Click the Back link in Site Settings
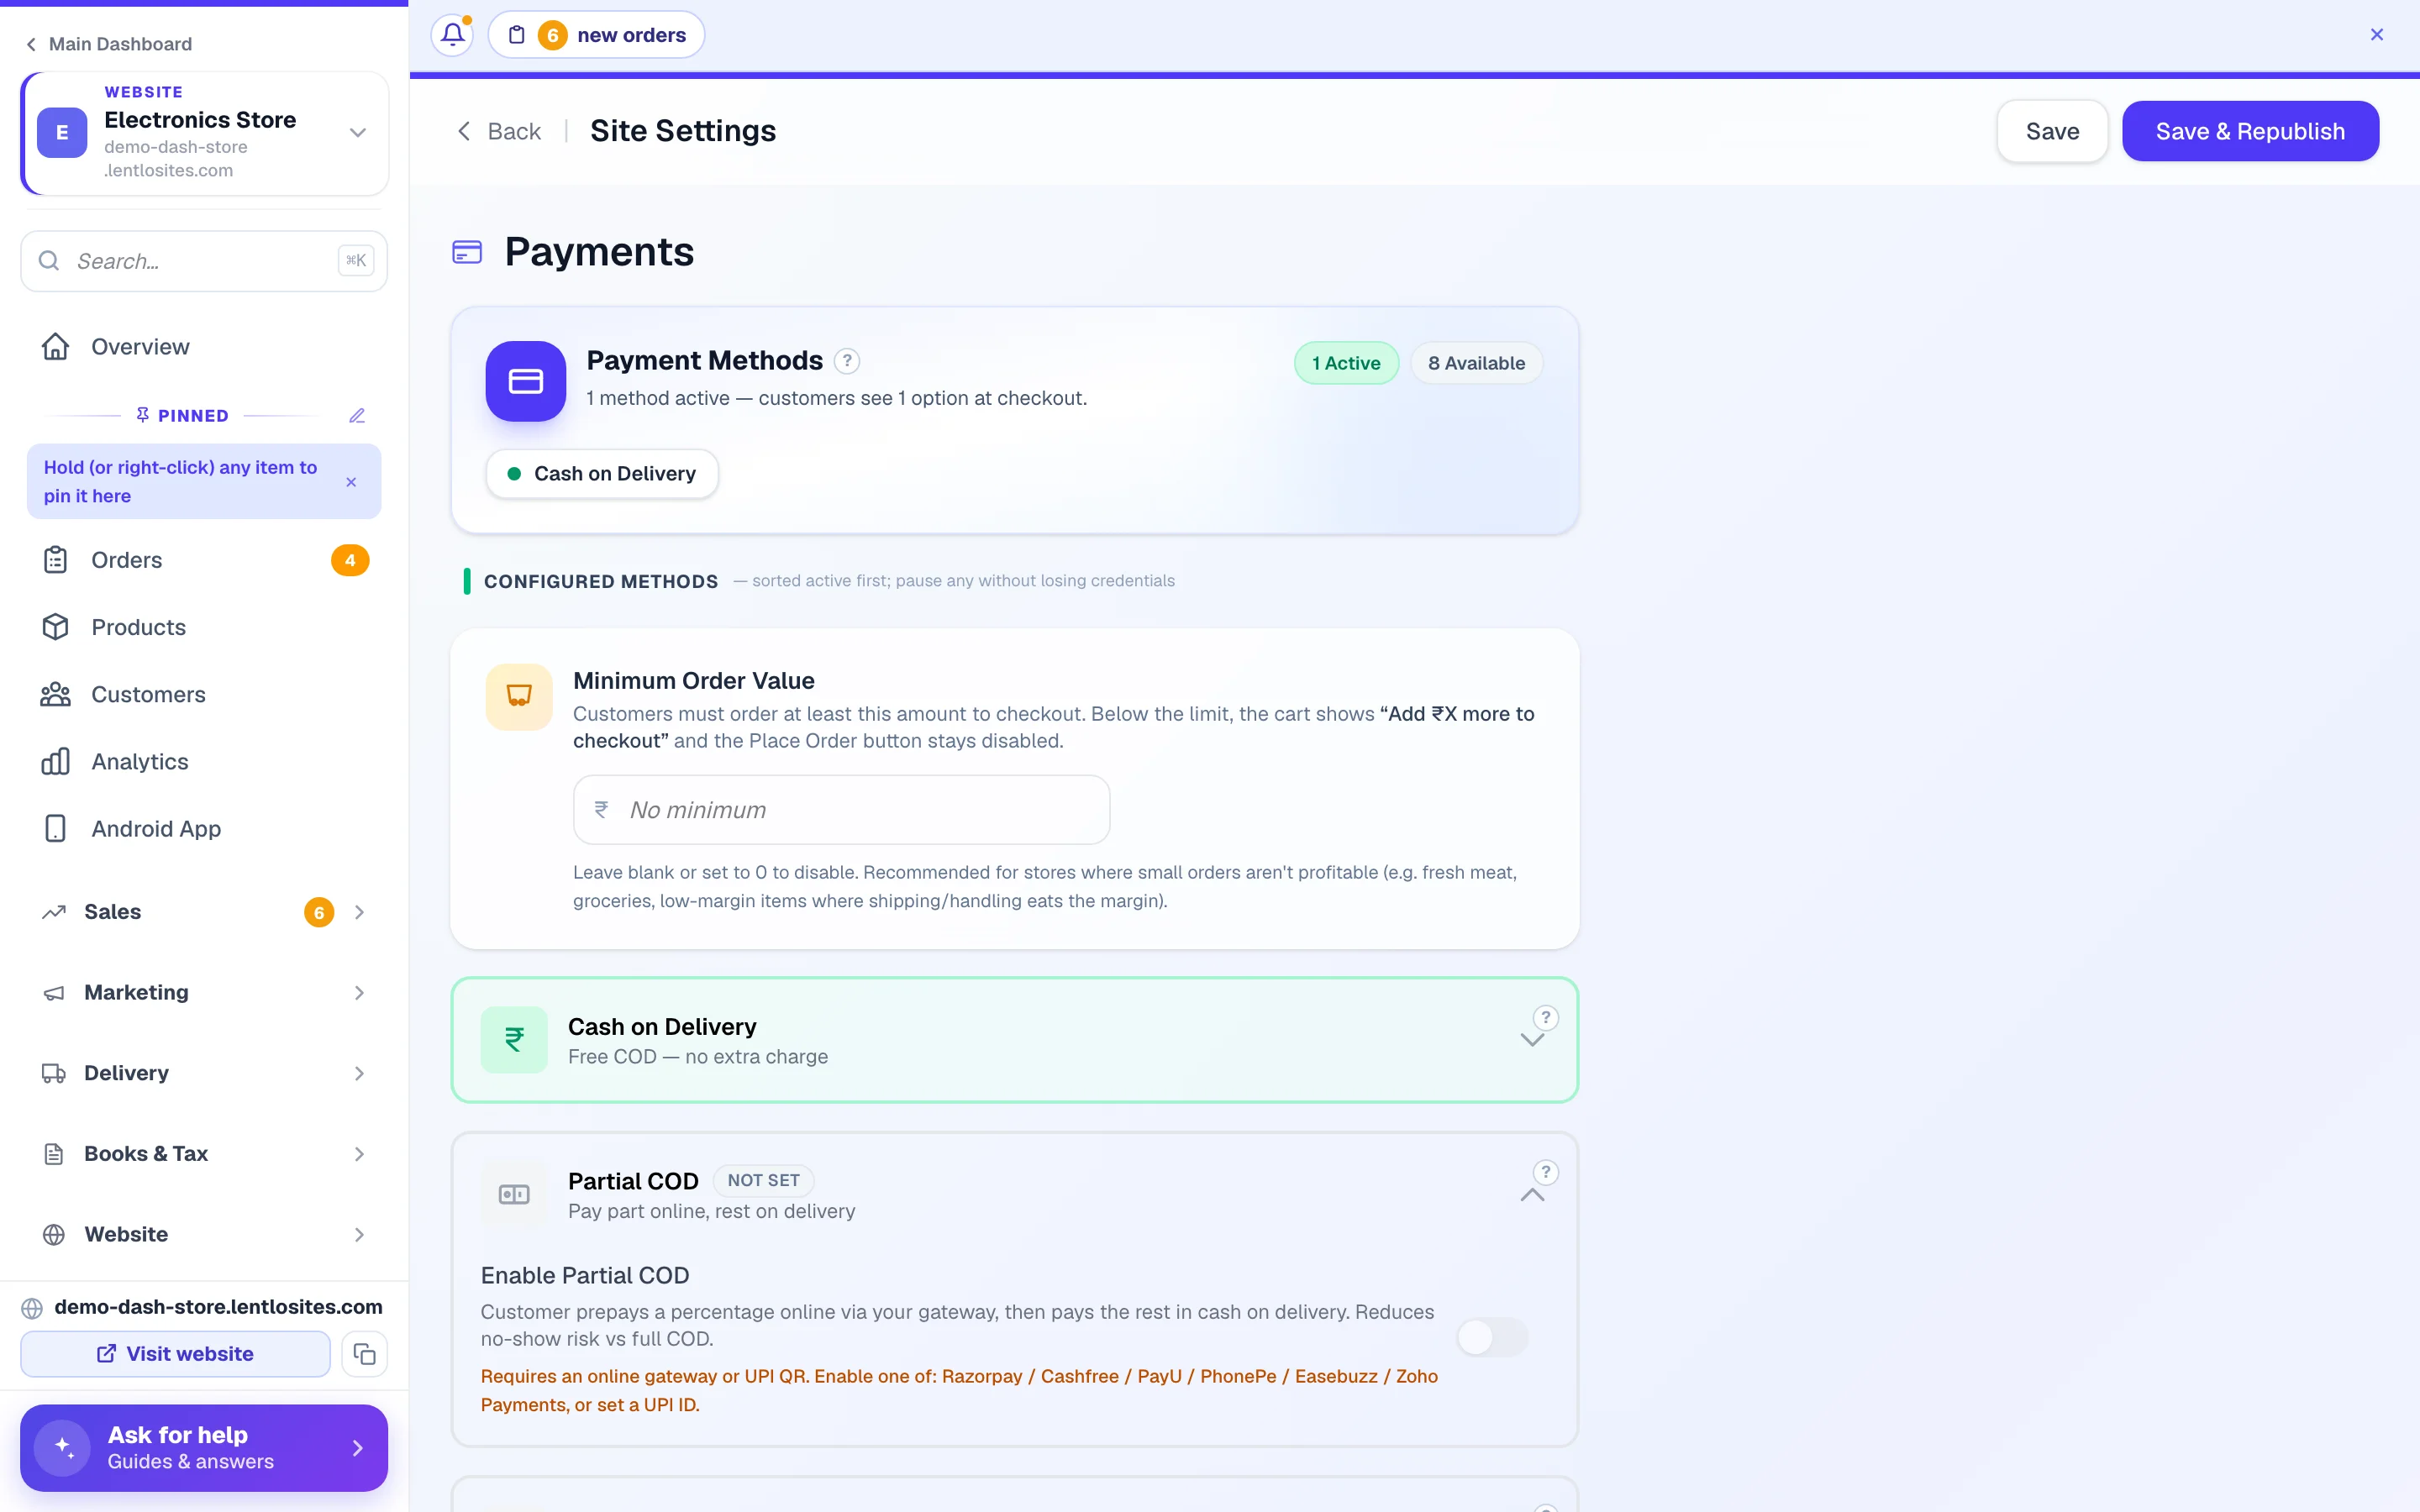This screenshot has height=1512, width=2420. (499, 131)
